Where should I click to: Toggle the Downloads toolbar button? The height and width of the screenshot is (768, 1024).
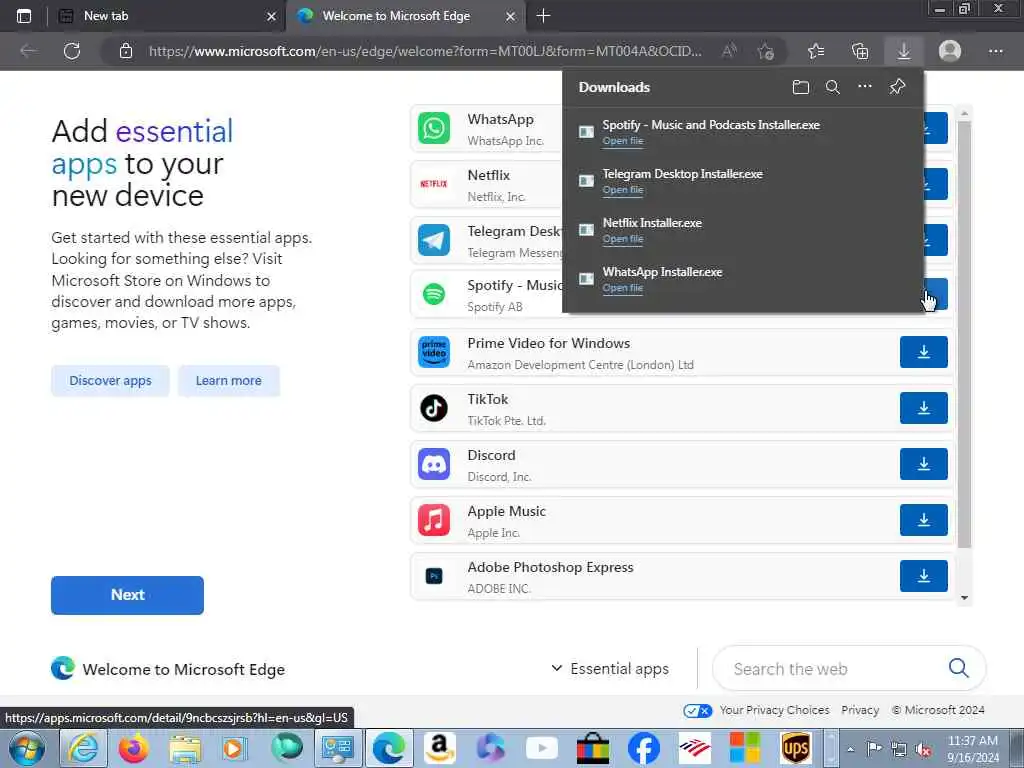coord(904,51)
